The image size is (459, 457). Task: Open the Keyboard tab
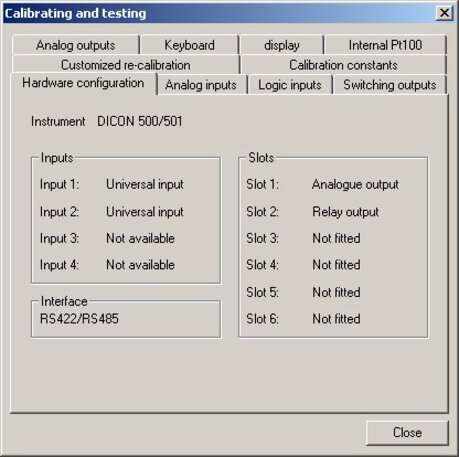coord(189,45)
